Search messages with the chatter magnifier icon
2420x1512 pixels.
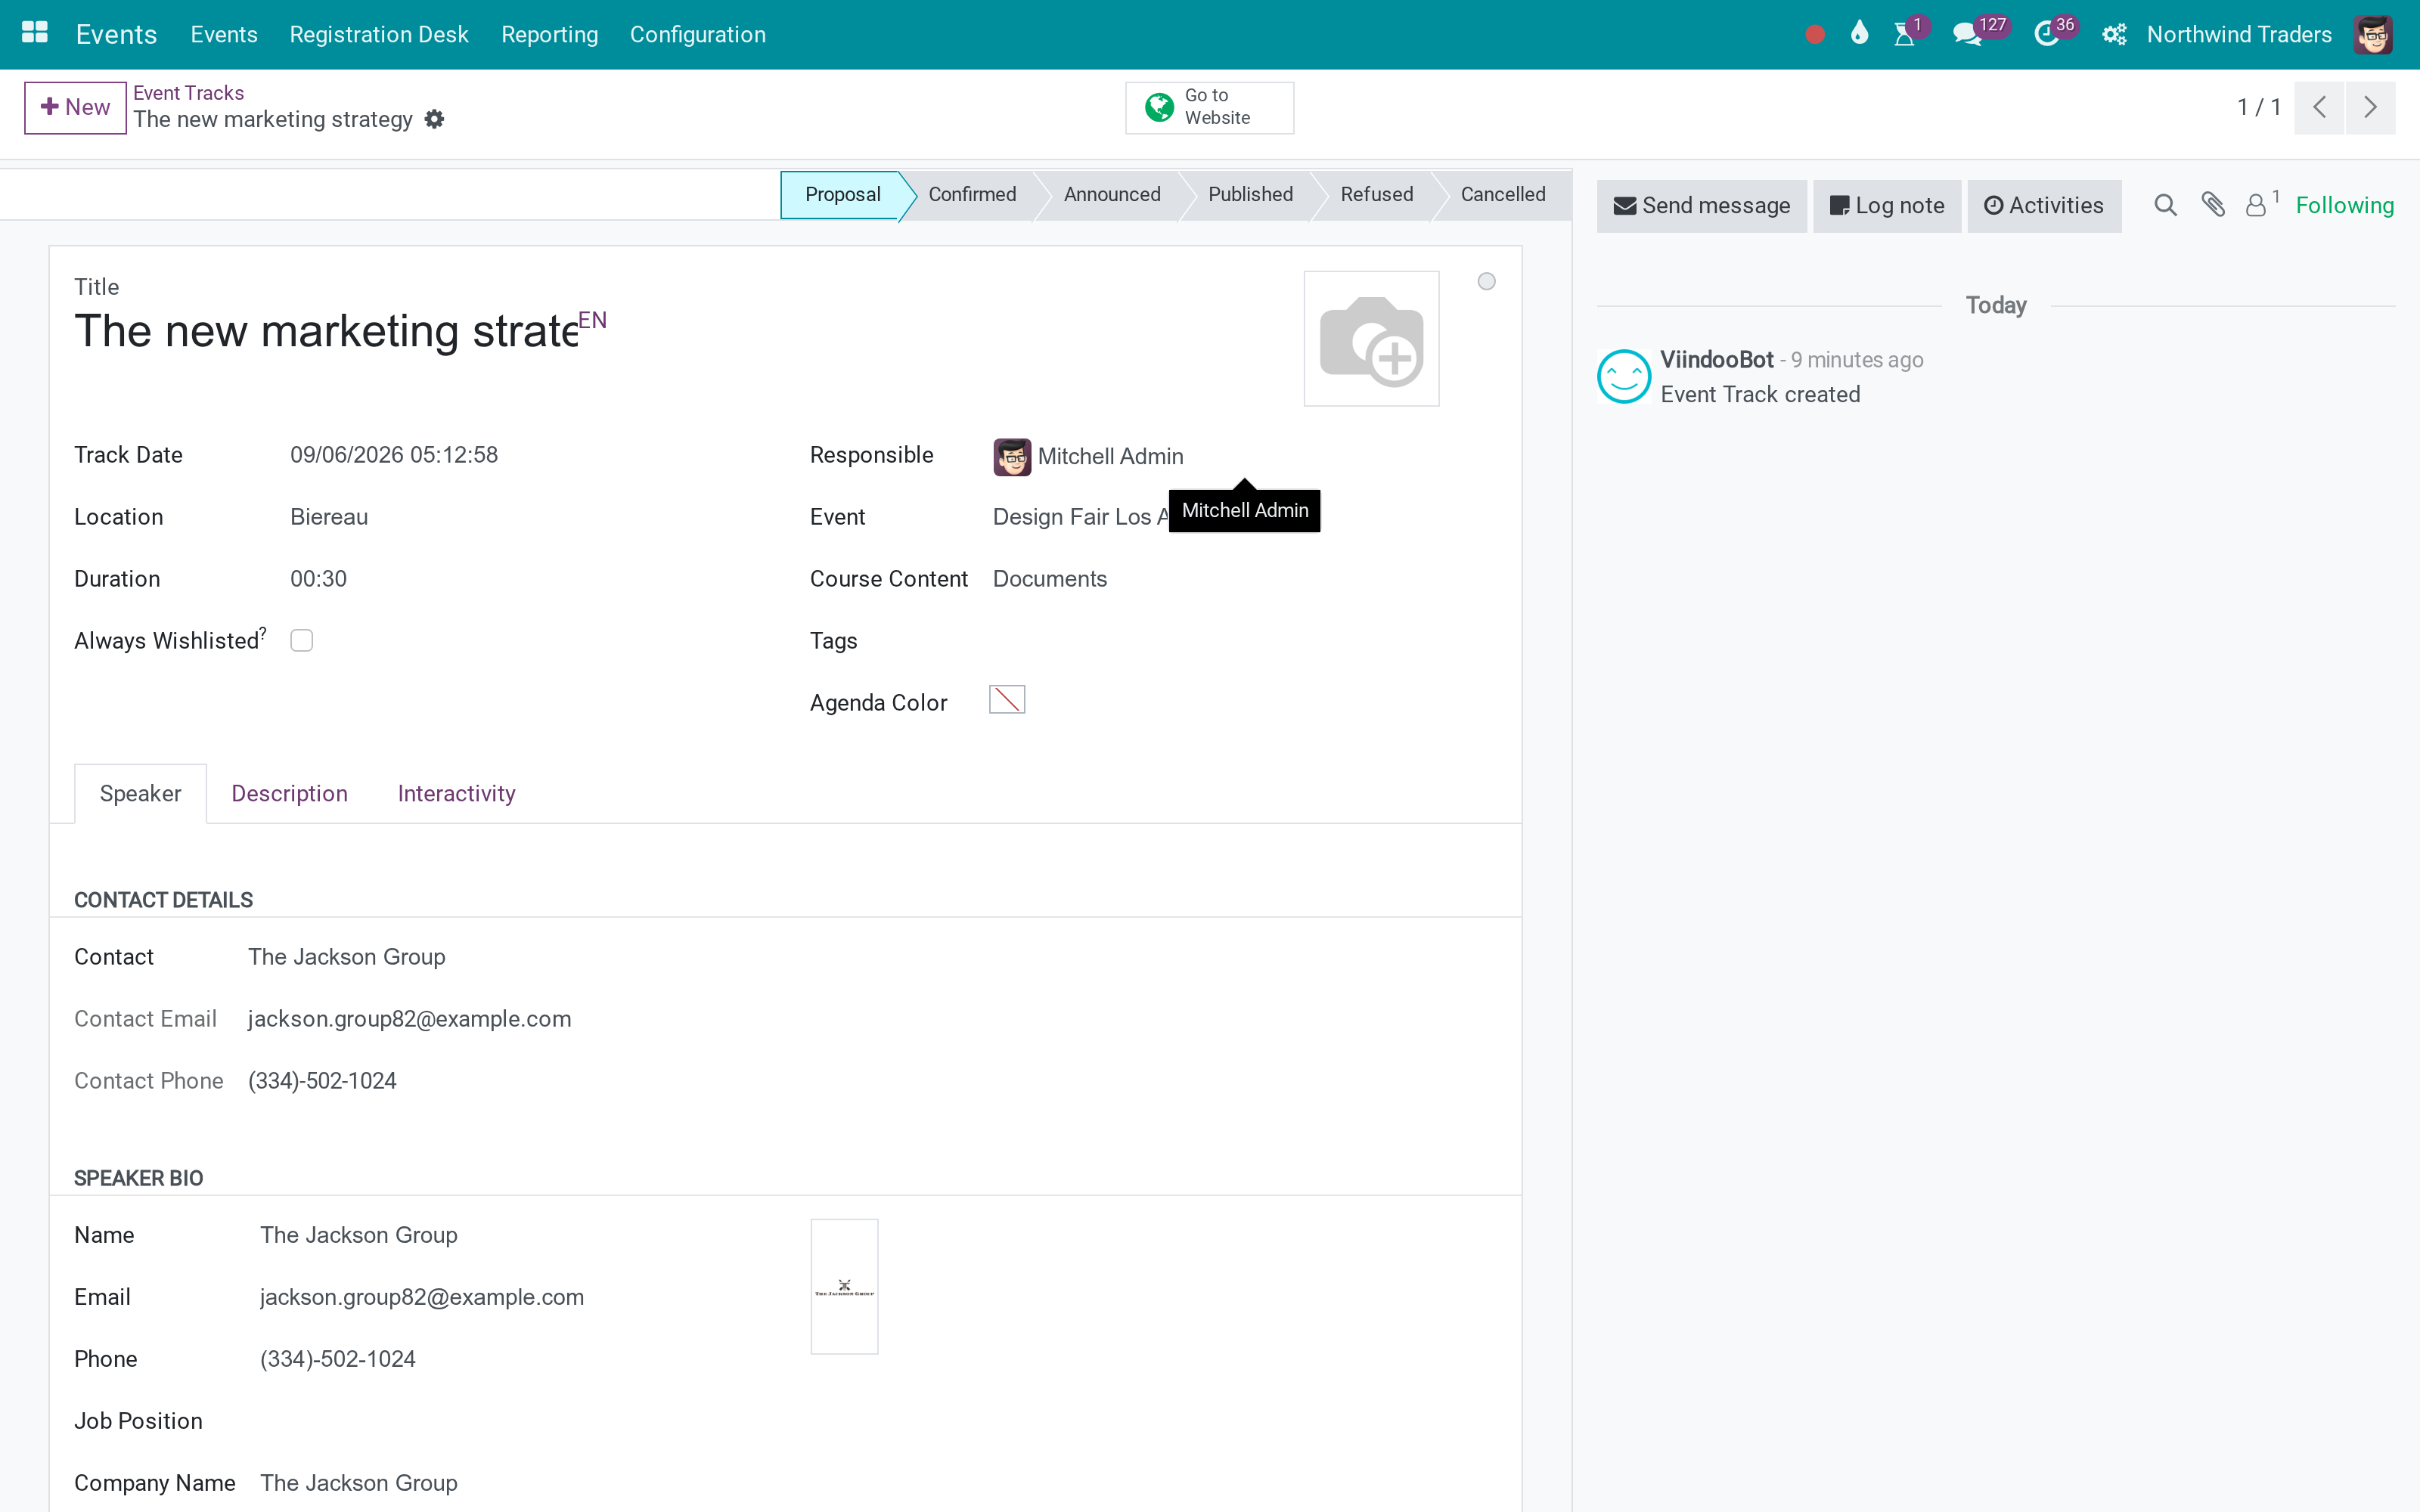2165,205
